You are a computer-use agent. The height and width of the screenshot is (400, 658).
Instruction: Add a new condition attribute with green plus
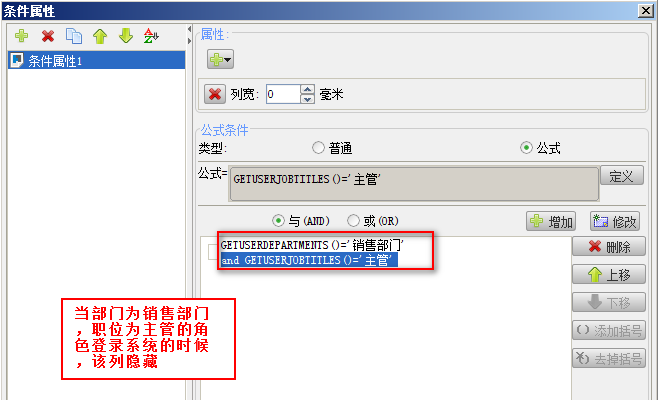tap(21, 36)
